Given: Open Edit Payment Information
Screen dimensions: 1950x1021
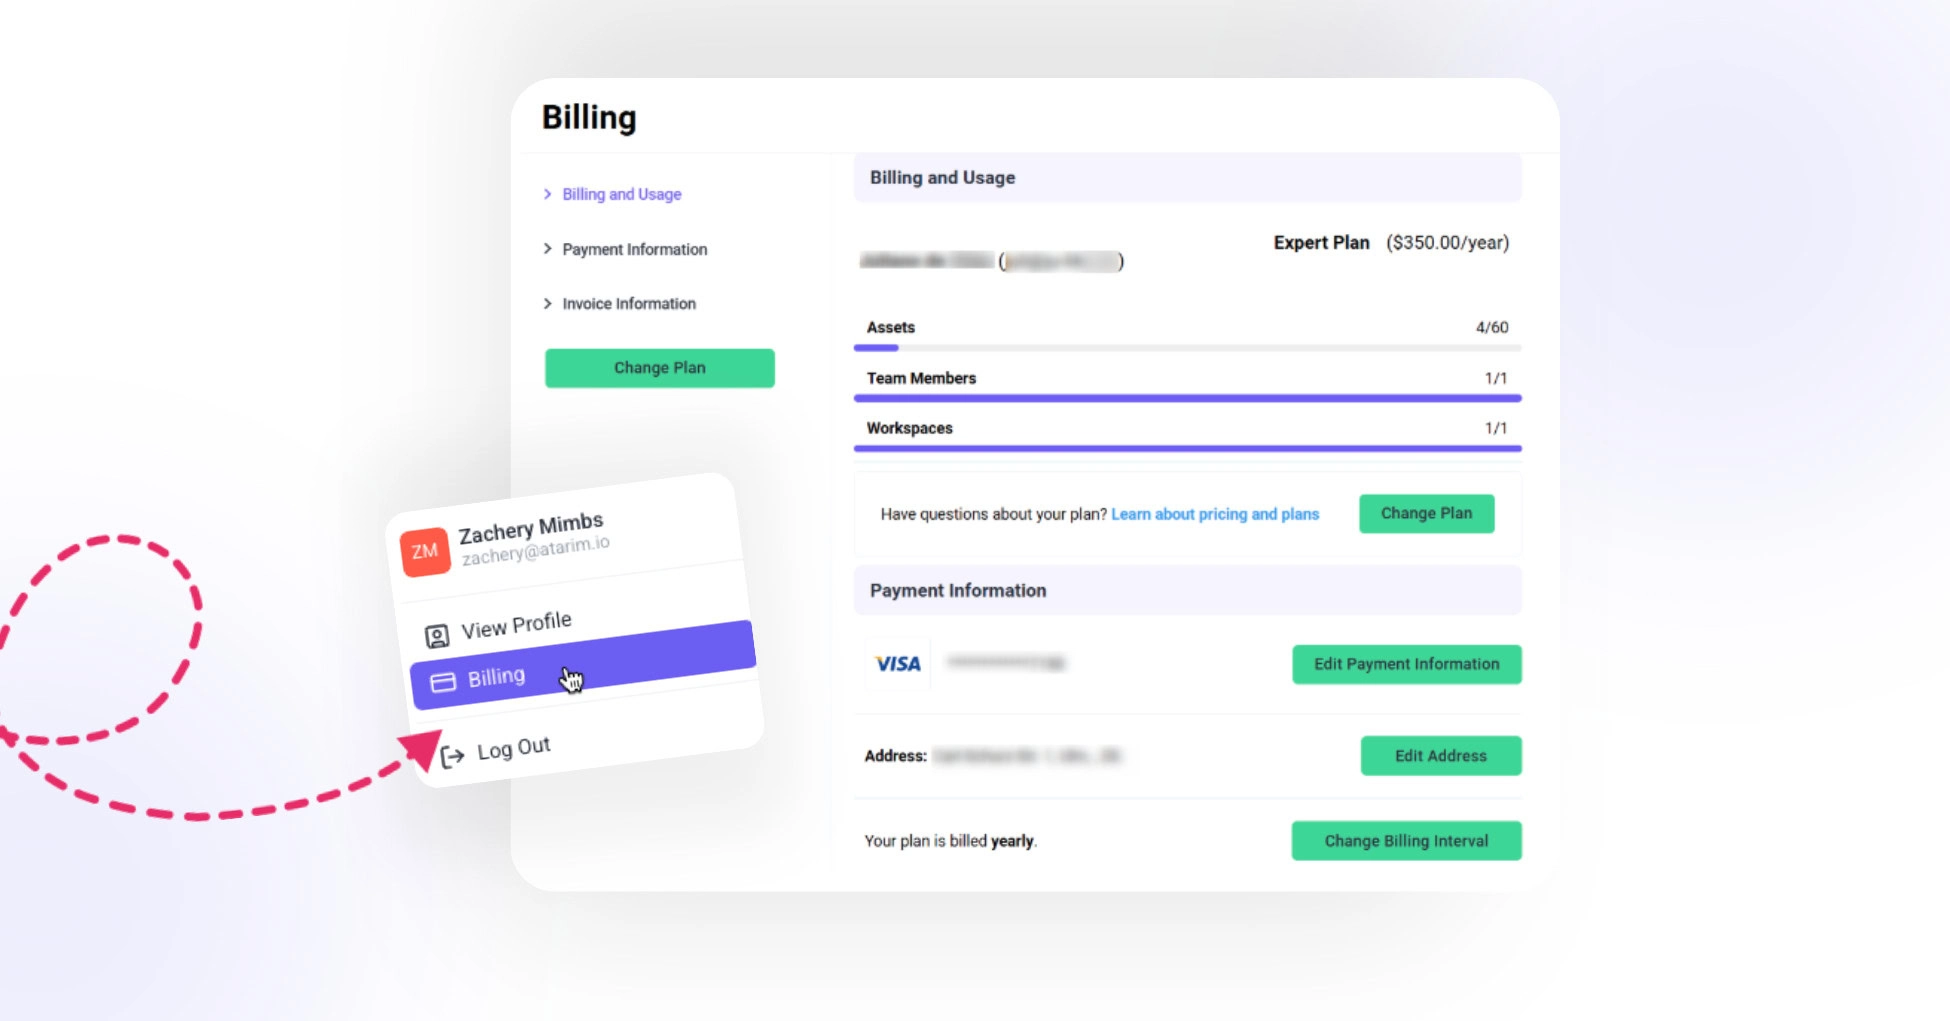Looking at the screenshot, I should (1406, 664).
